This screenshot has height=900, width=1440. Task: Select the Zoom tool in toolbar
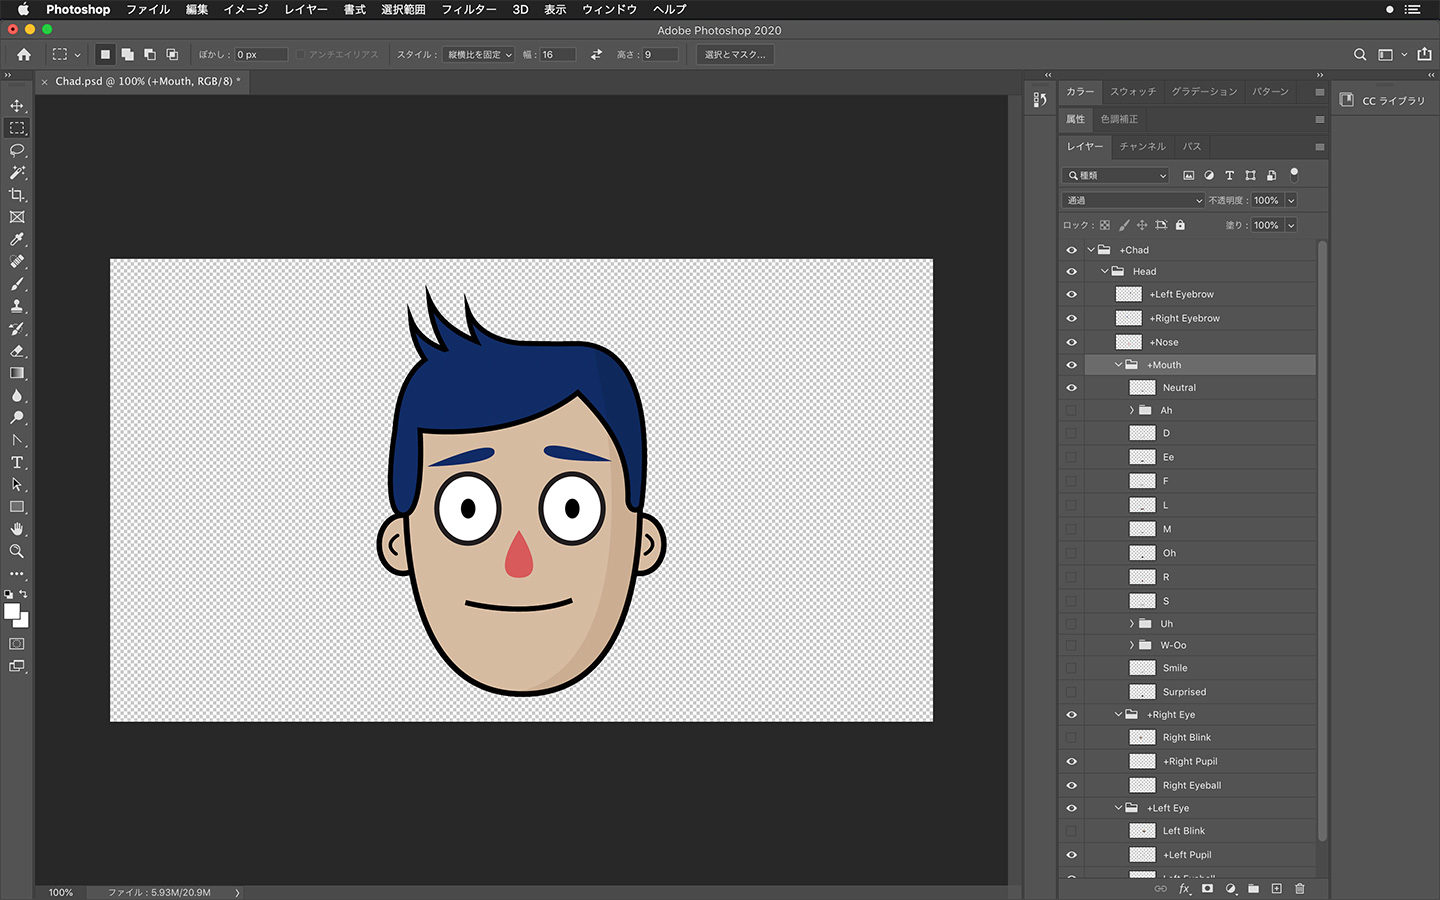tap(17, 551)
